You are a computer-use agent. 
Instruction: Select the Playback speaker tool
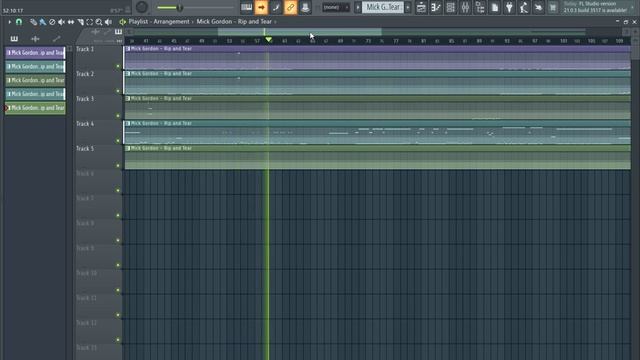coord(108,22)
